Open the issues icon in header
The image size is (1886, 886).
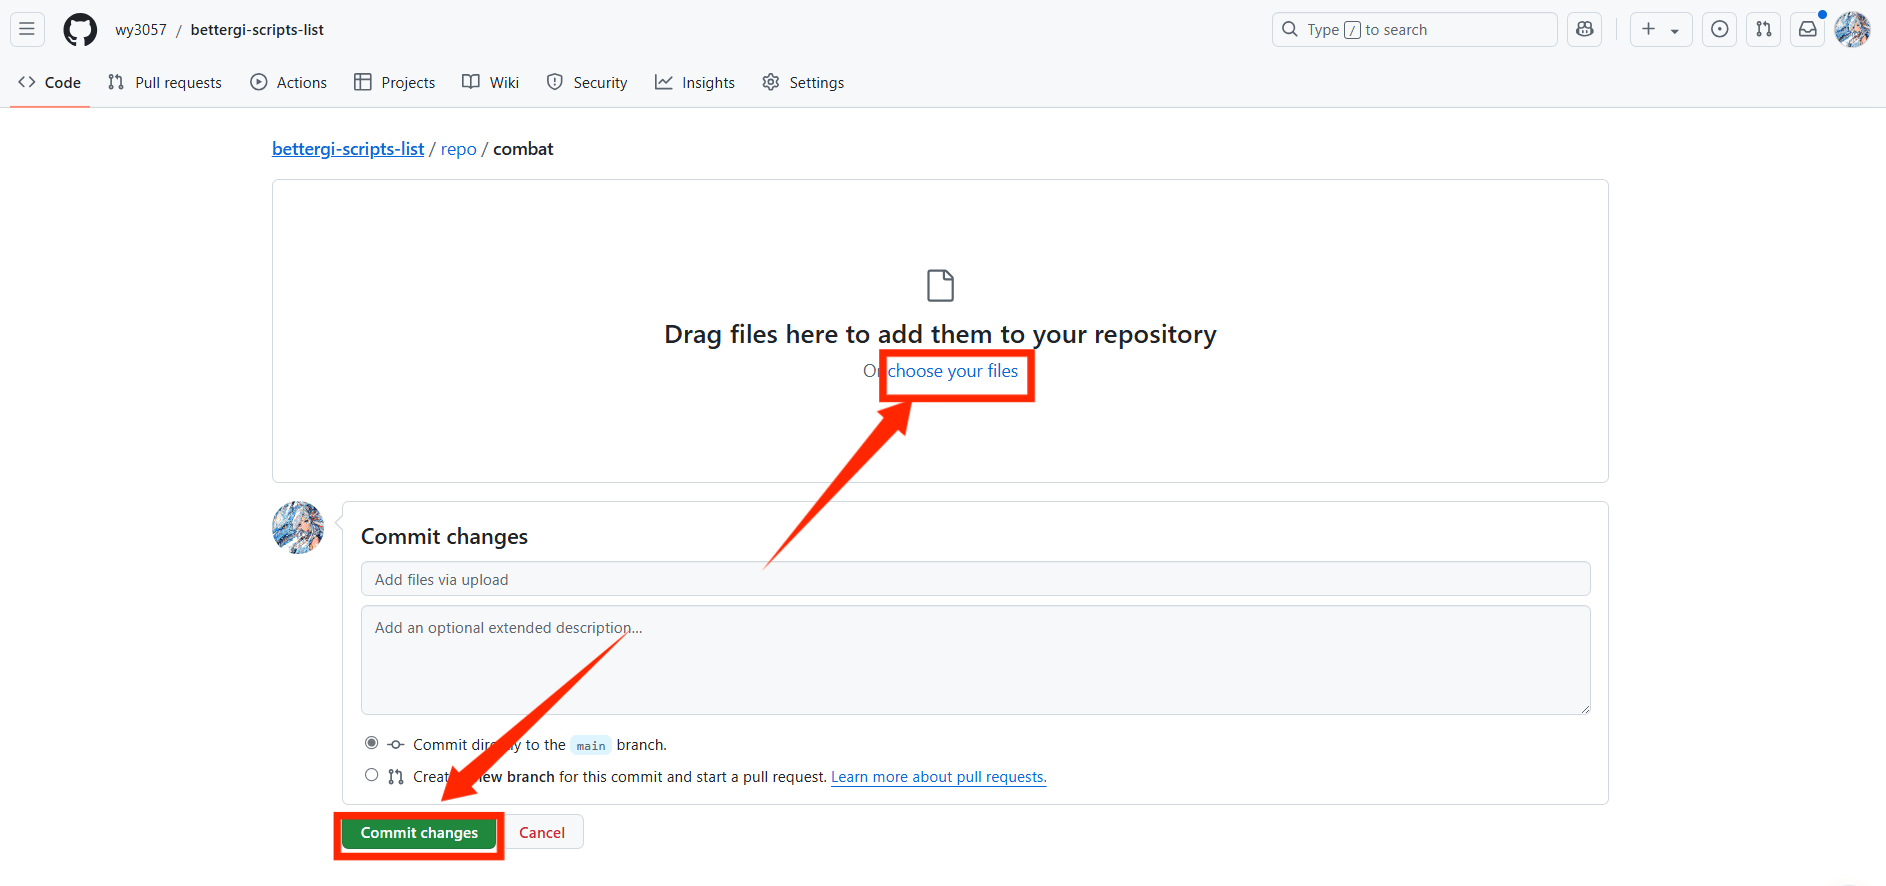(x=1719, y=29)
